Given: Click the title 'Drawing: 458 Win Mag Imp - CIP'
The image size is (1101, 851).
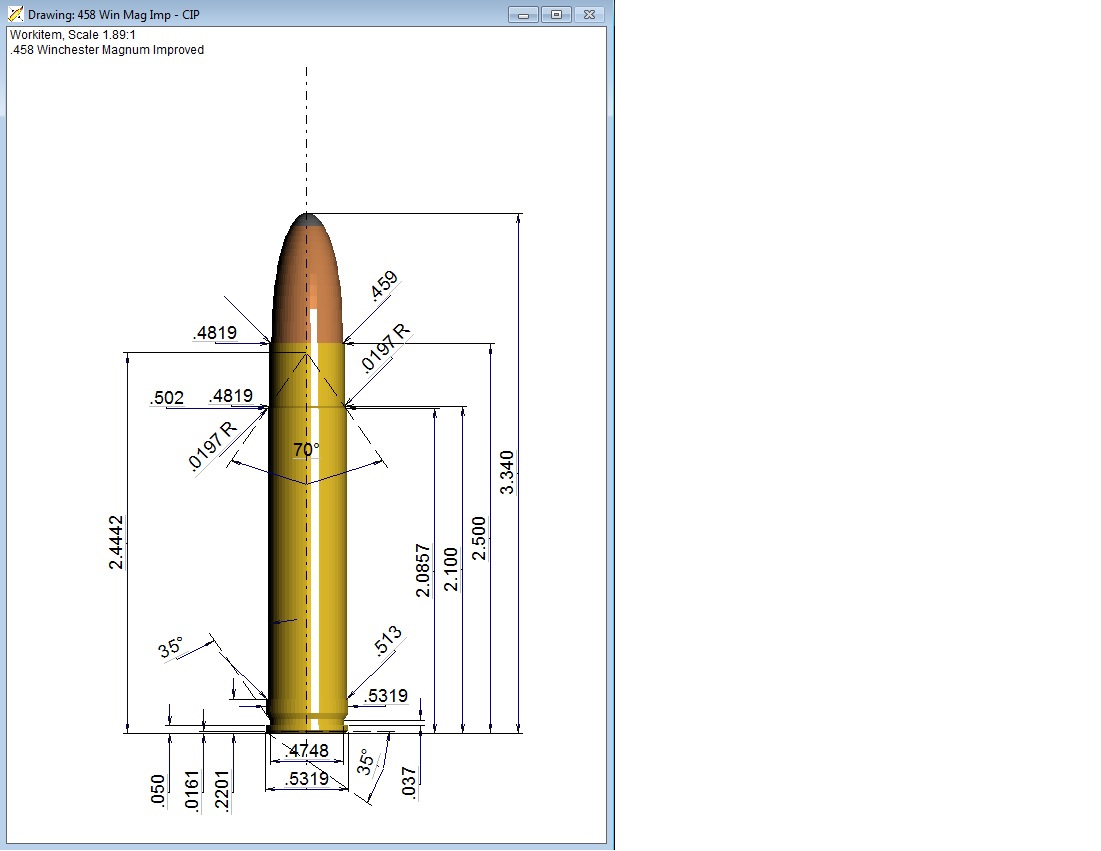Looking at the screenshot, I should click(114, 15).
